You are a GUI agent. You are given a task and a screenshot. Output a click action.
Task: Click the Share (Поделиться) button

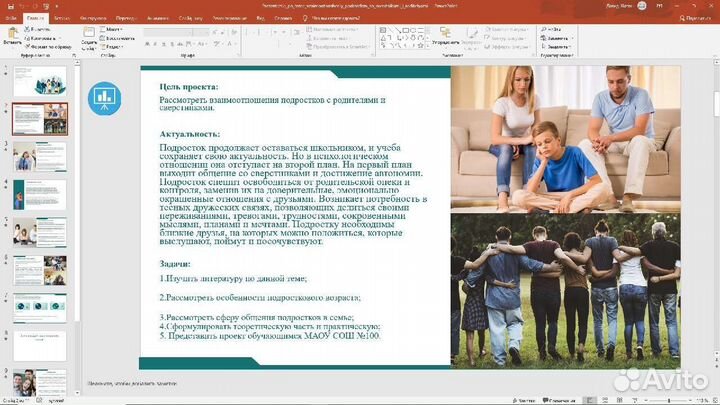tap(695, 18)
